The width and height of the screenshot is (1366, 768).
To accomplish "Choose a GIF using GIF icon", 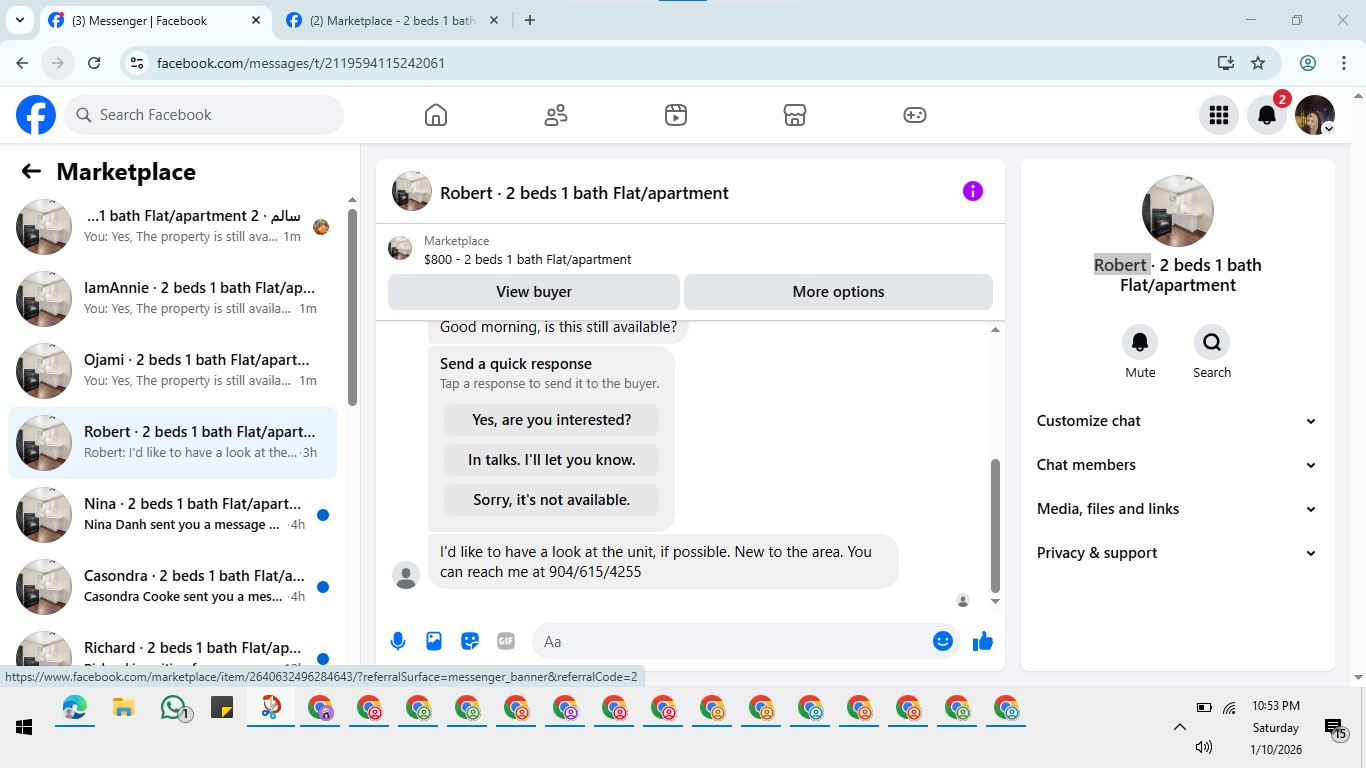I will [506, 641].
